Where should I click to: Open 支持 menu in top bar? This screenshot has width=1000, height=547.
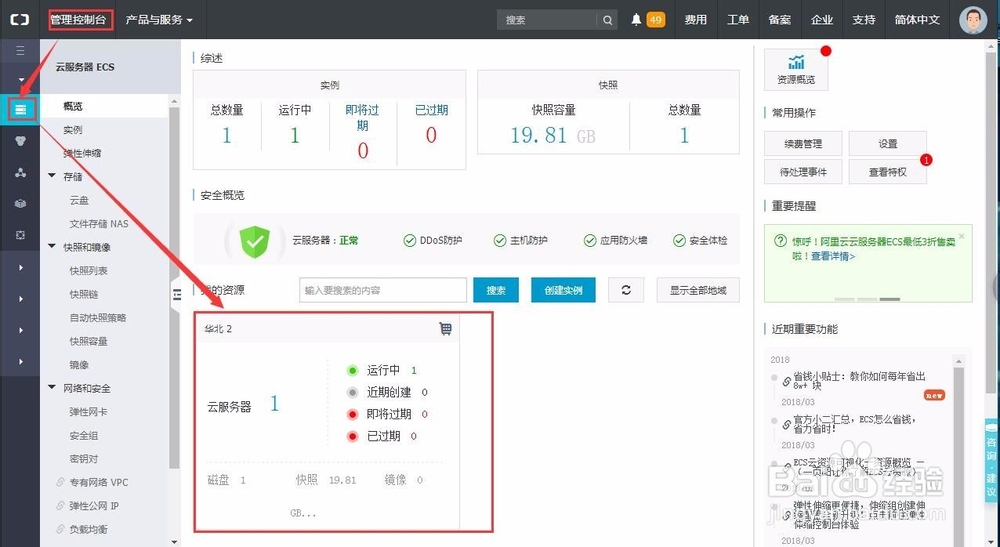tap(864, 20)
